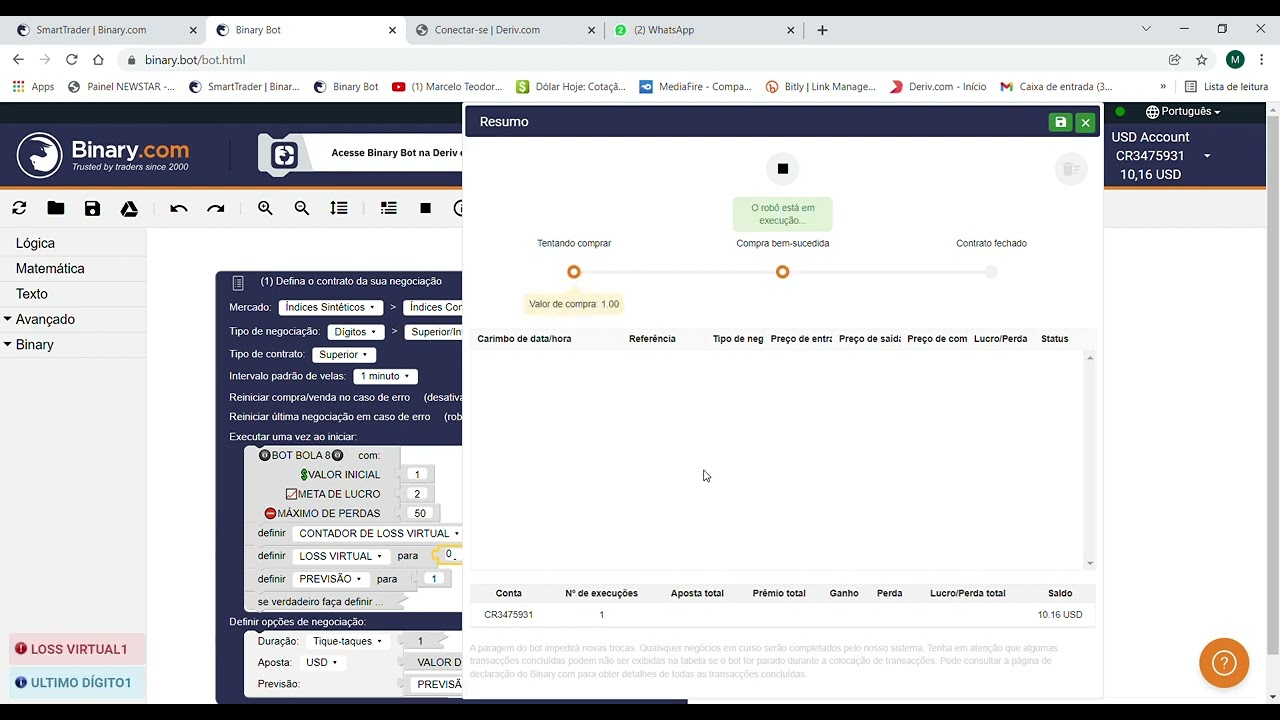Open the Tipo de negociação Dígitos dropdown
The width and height of the screenshot is (1280, 720).
(356, 332)
